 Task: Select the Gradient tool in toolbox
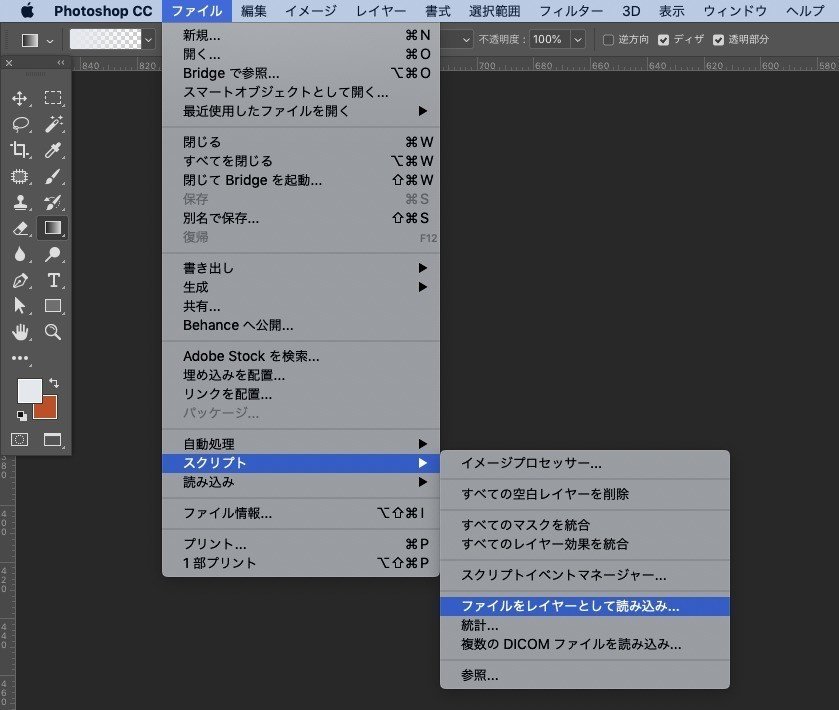coord(52,228)
